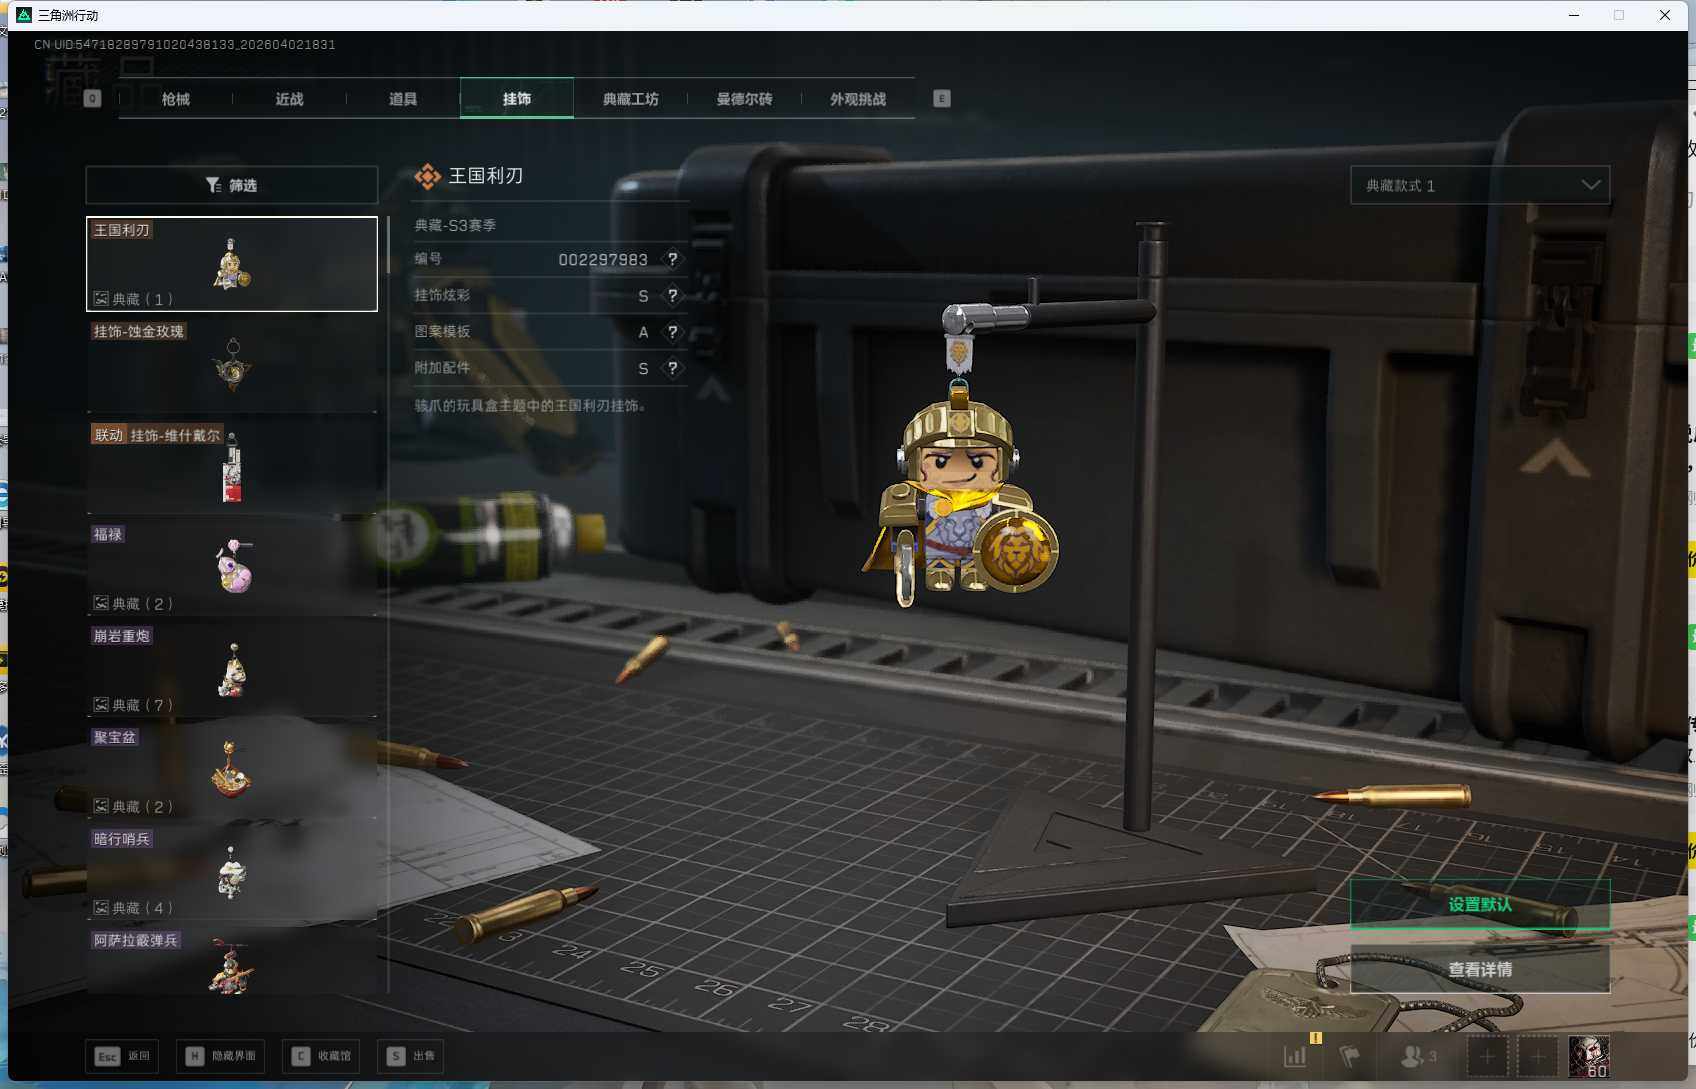Minimize the 三角洲行动 window

(x=1574, y=15)
